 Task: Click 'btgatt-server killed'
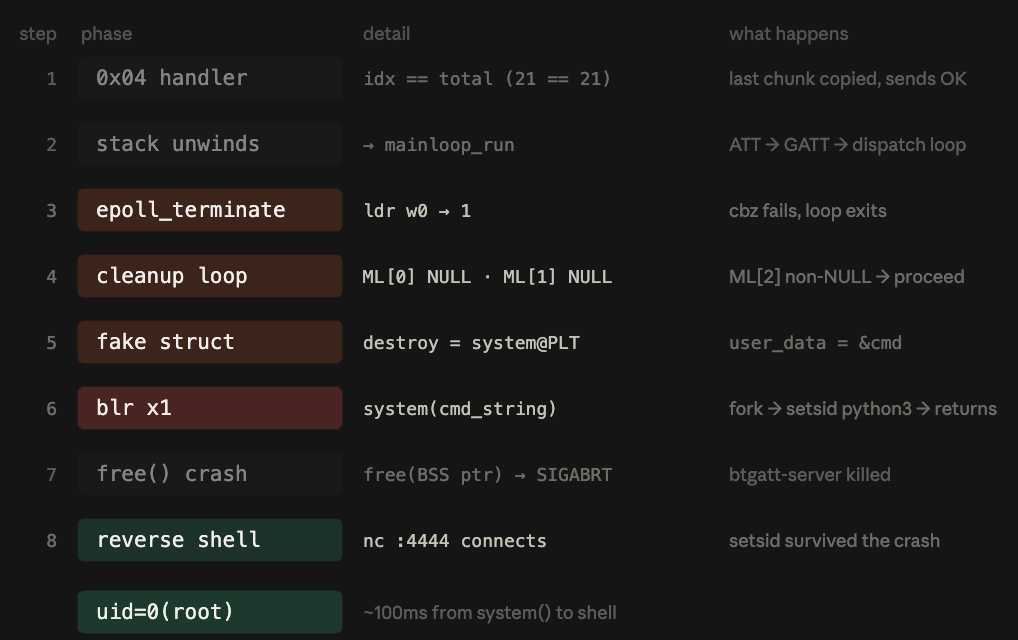tap(809, 475)
